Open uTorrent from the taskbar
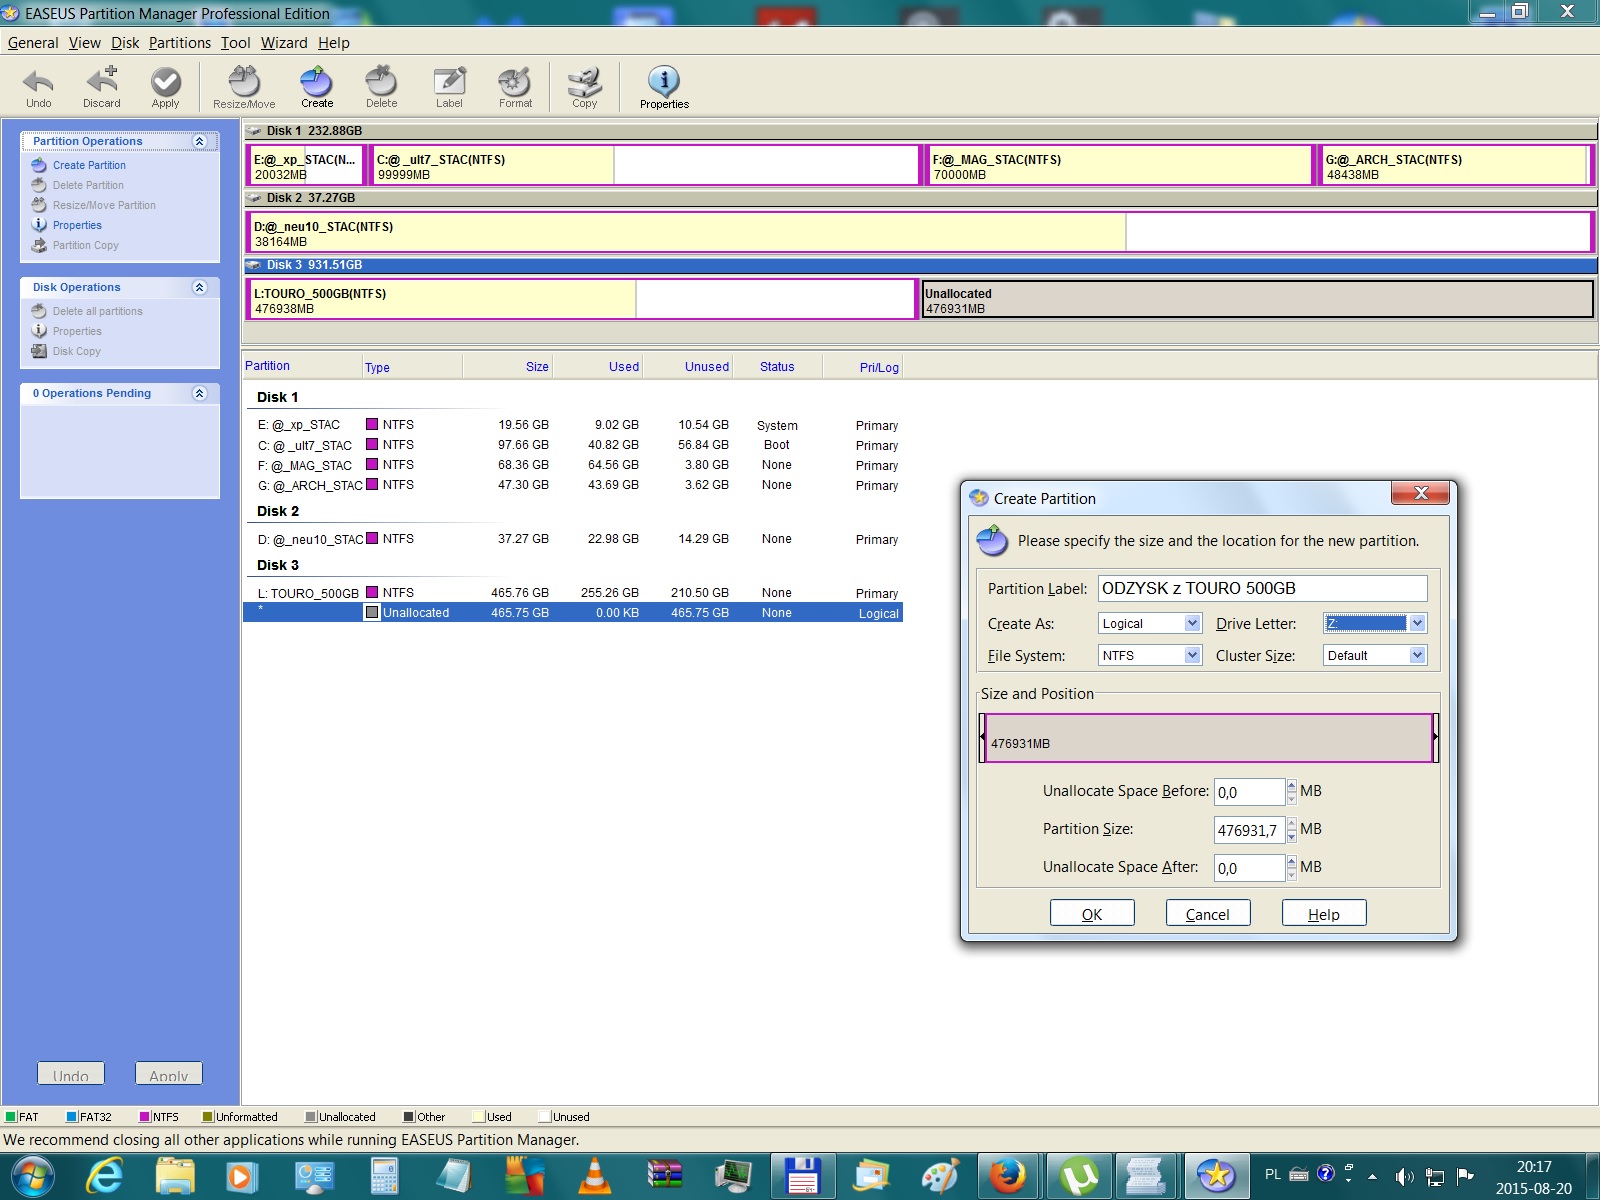Viewport: 1600px width, 1200px height. 1079,1176
